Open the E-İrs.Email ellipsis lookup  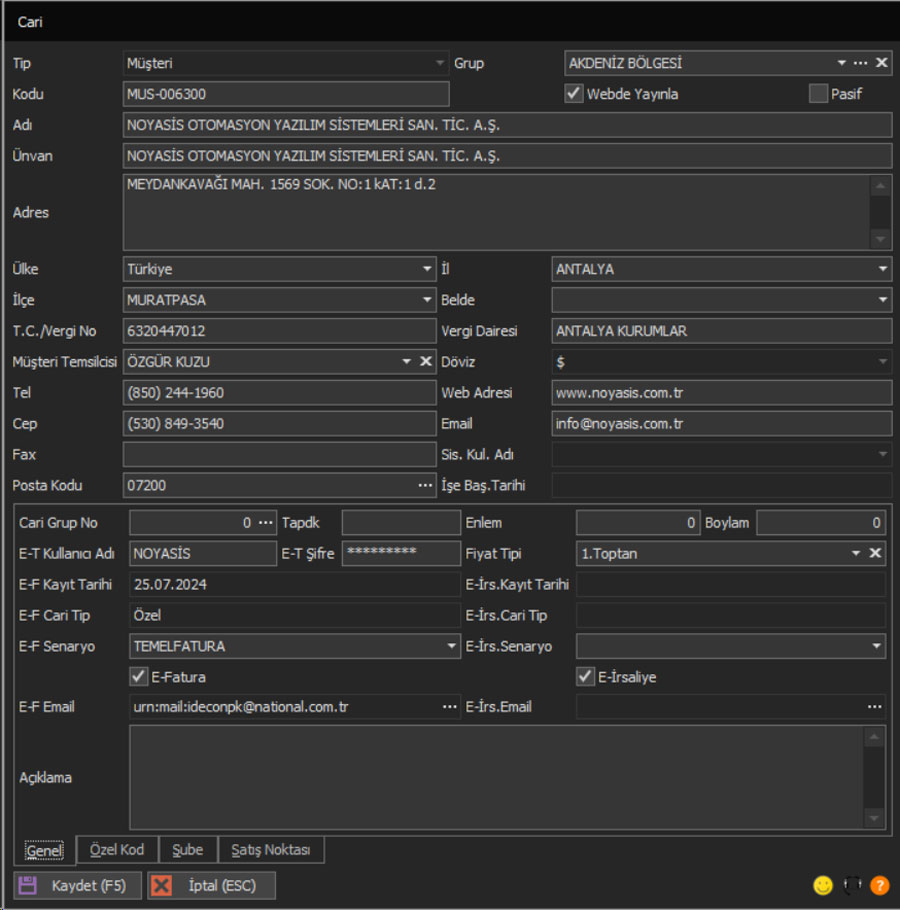tap(874, 707)
